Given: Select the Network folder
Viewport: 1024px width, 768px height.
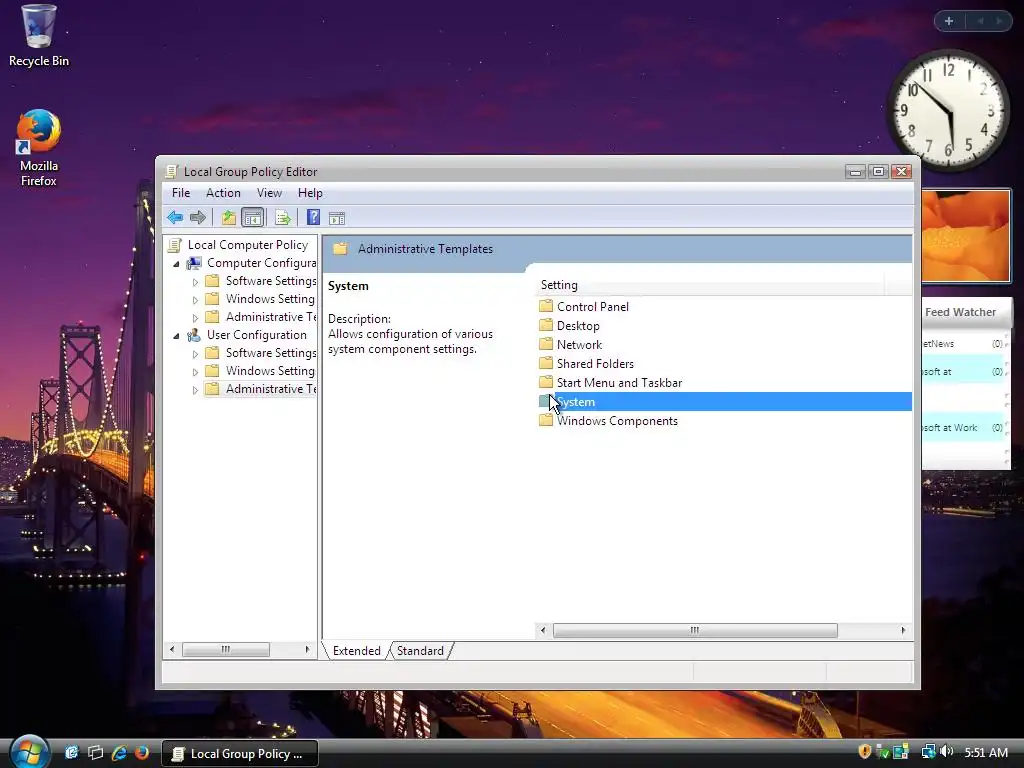Looking at the screenshot, I should pyautogui.click(x=579, y=344).
